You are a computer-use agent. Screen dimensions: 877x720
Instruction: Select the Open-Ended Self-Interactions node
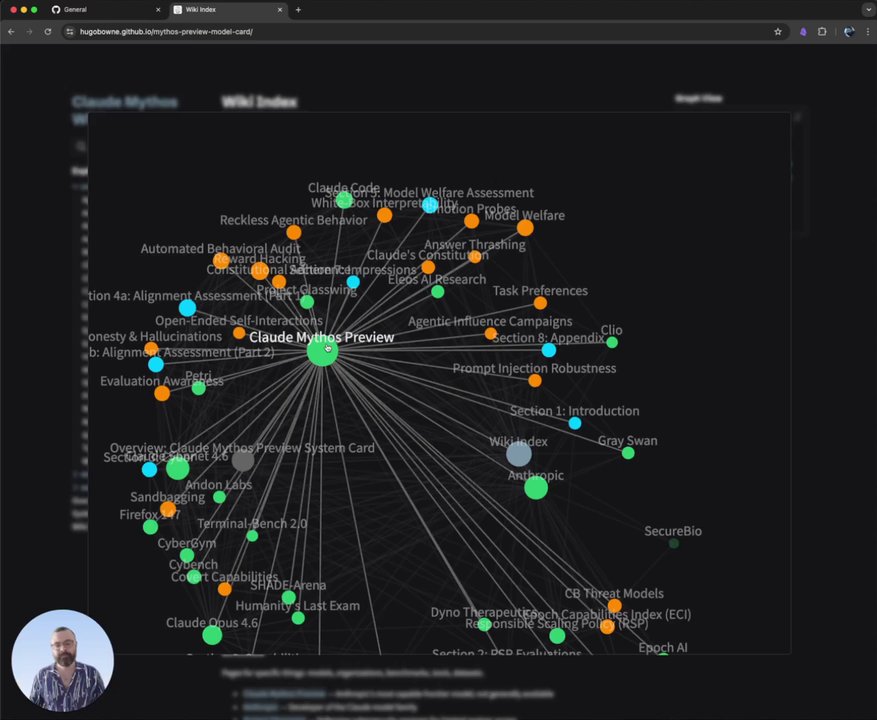[239, 333]
